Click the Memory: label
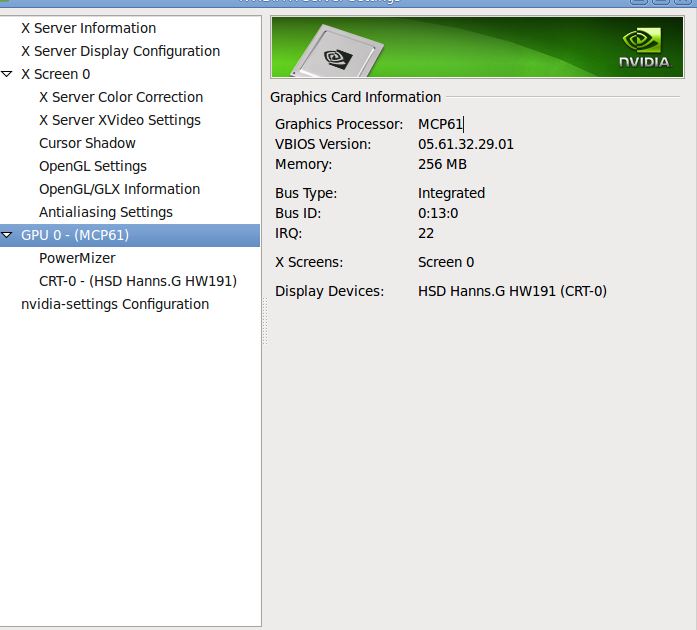Image resolution: width=697 pixels, height=630 pixels. [303, 165]
